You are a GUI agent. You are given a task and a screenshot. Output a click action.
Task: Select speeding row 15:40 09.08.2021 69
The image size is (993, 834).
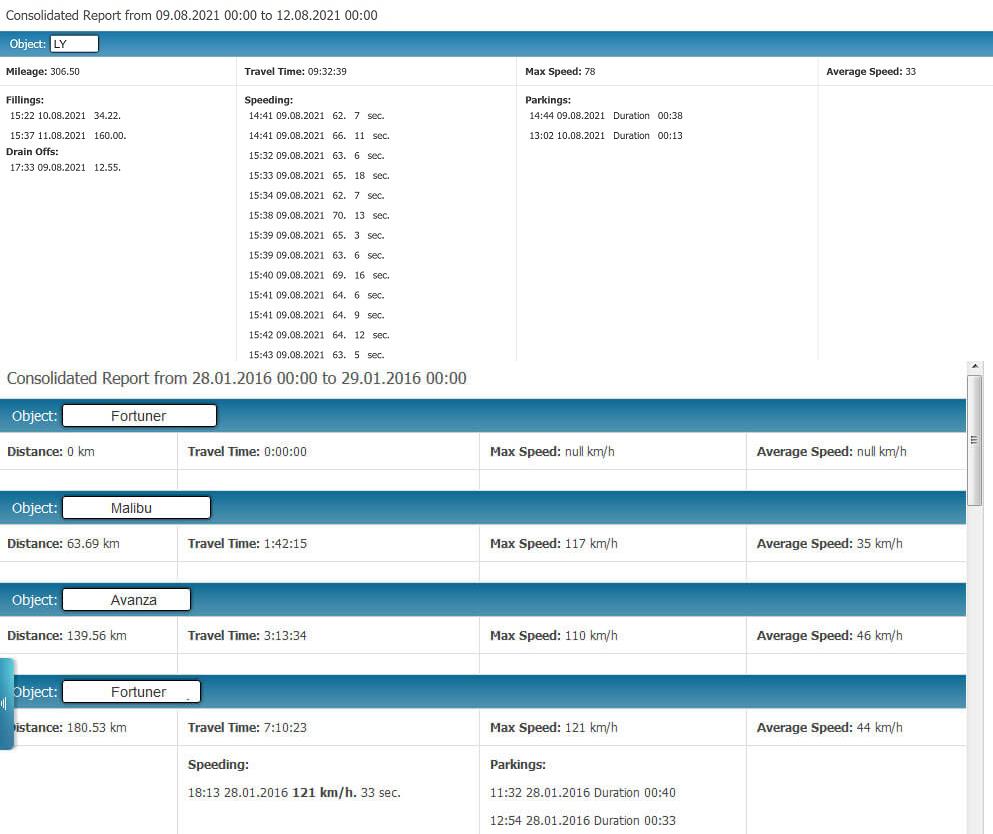[319, 275]
